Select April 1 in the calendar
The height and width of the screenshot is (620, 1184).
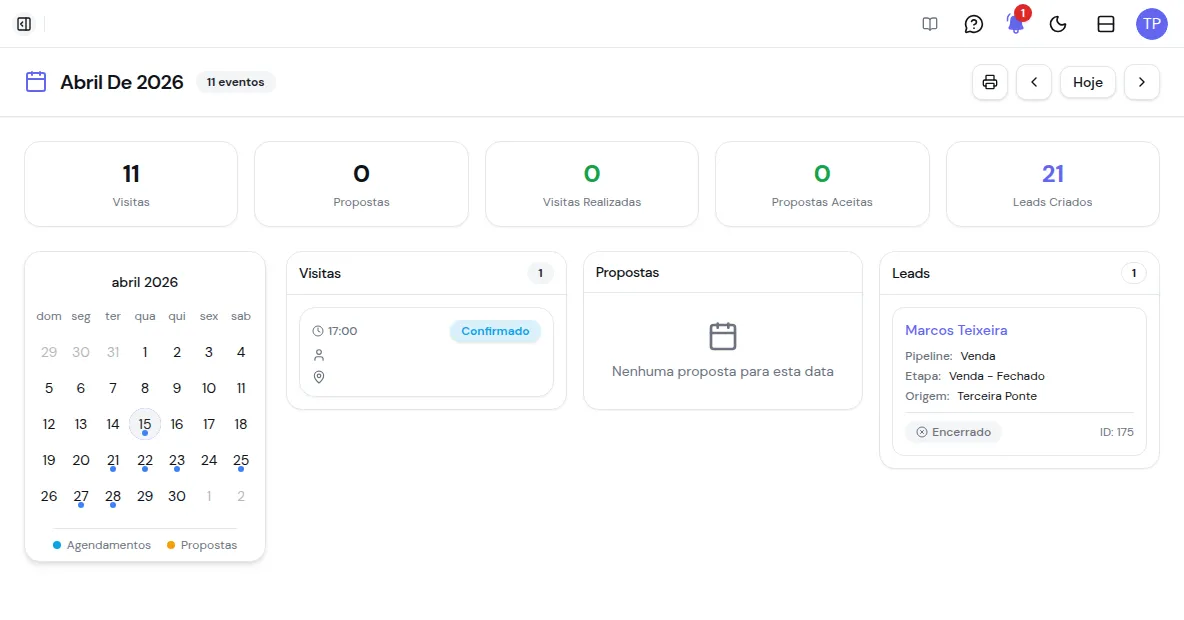pos(145,352)
